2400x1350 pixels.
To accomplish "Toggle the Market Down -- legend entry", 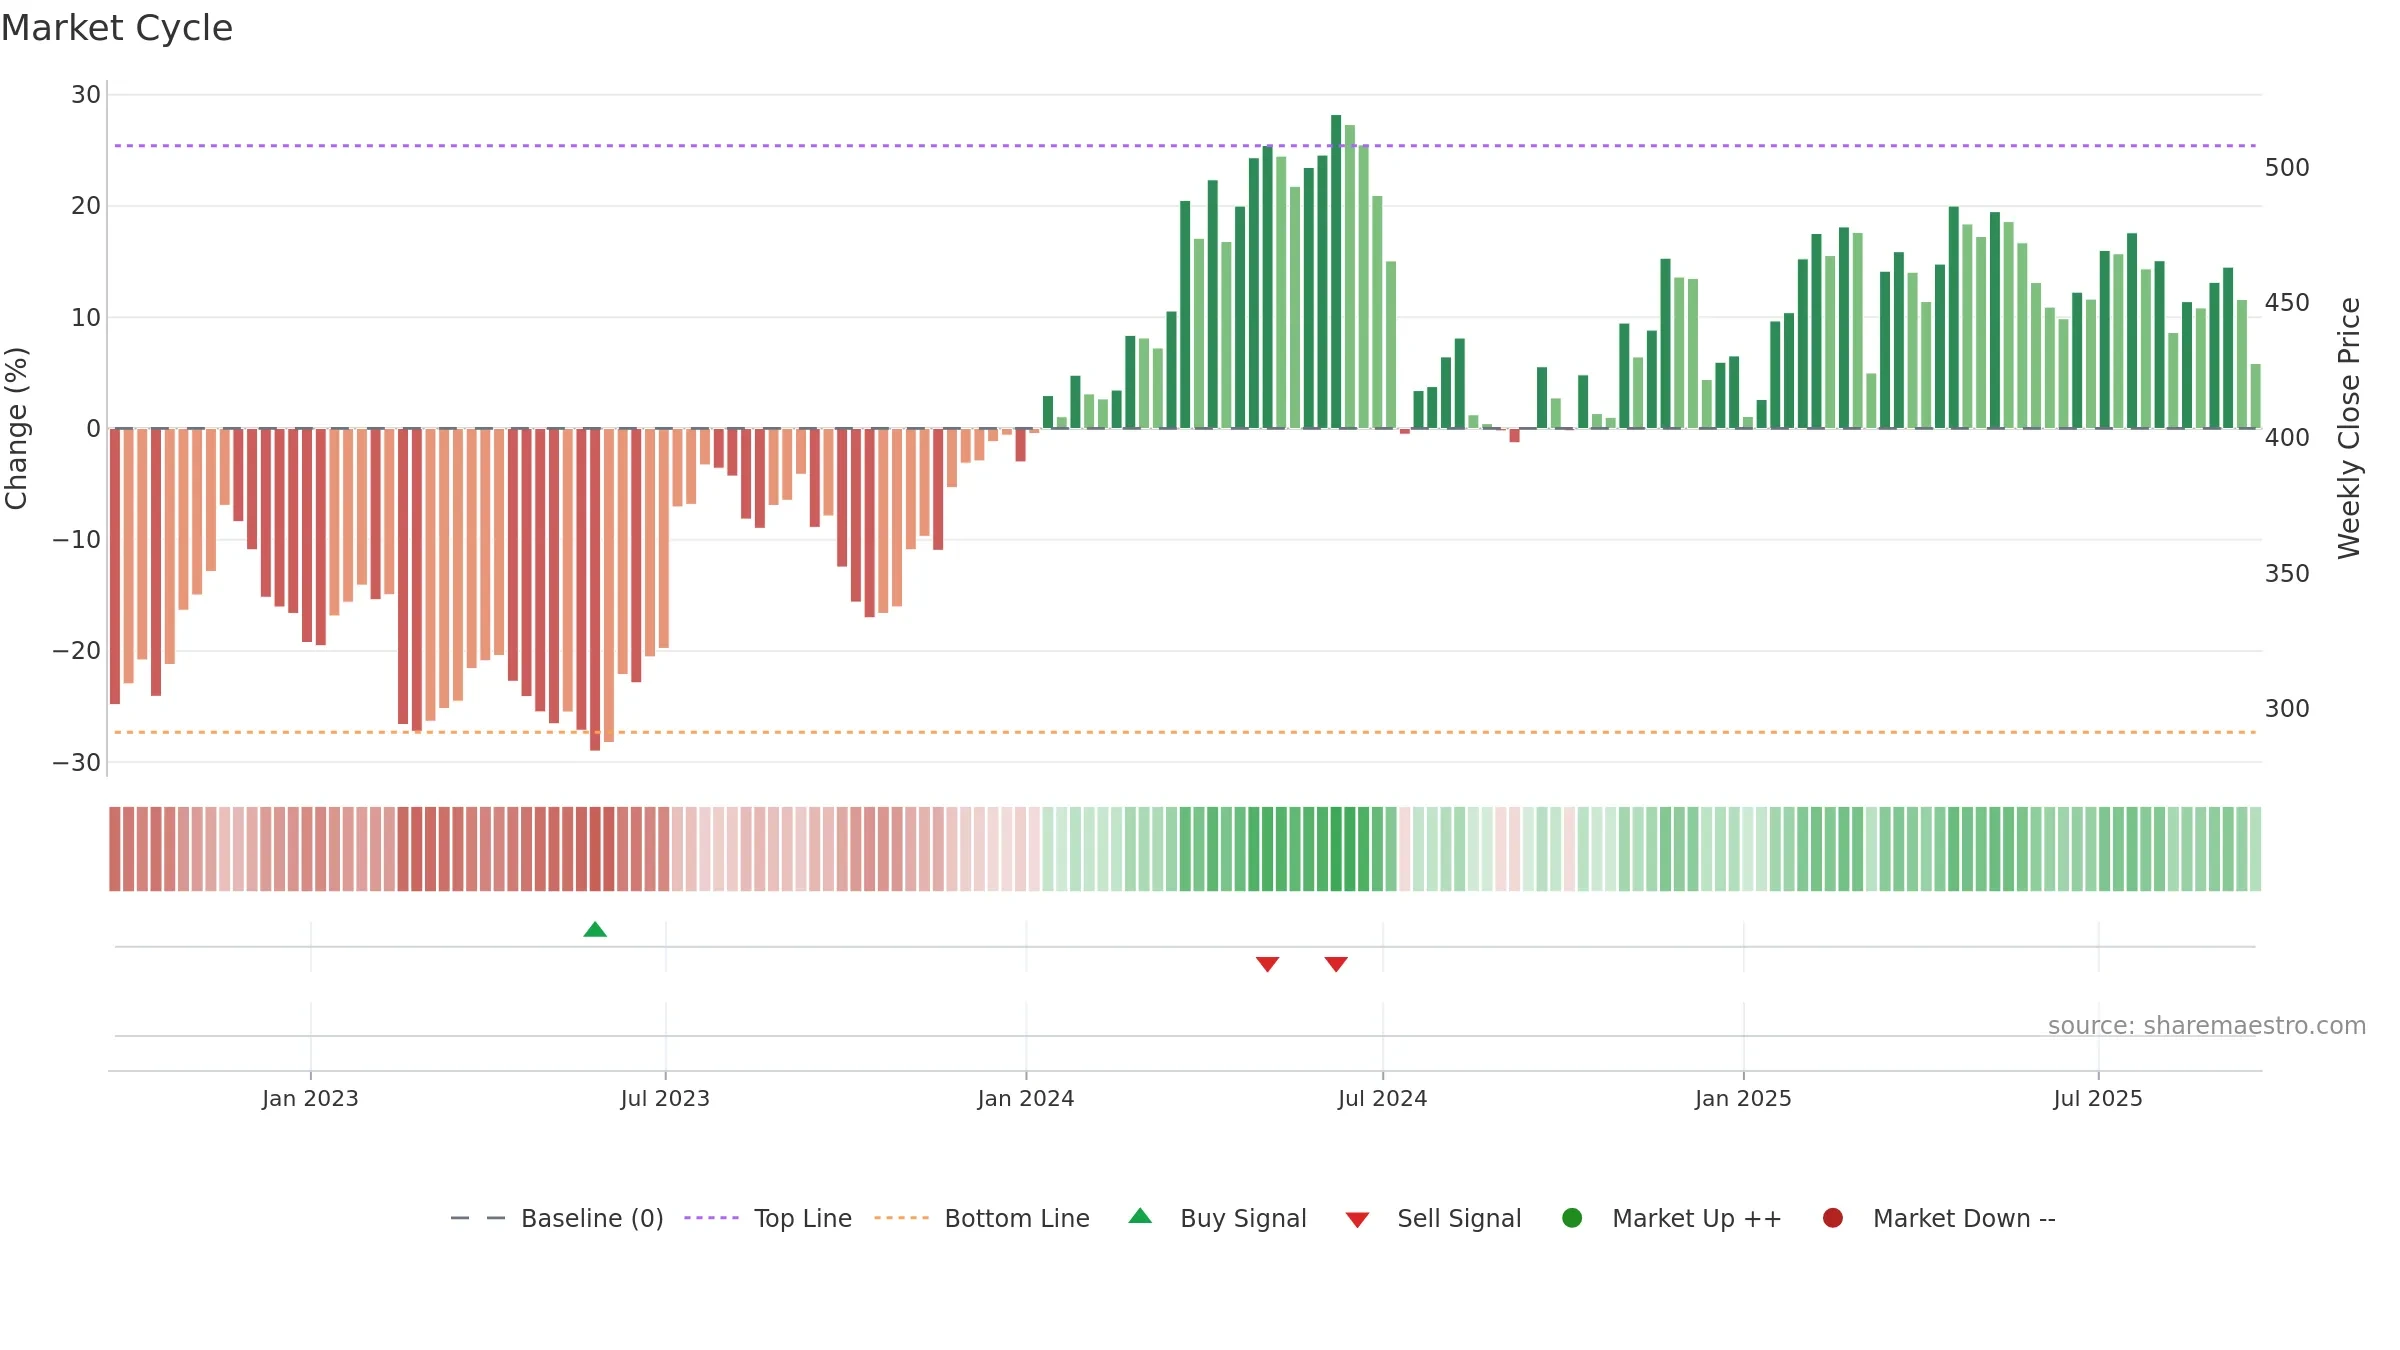I will 1939,1218.
